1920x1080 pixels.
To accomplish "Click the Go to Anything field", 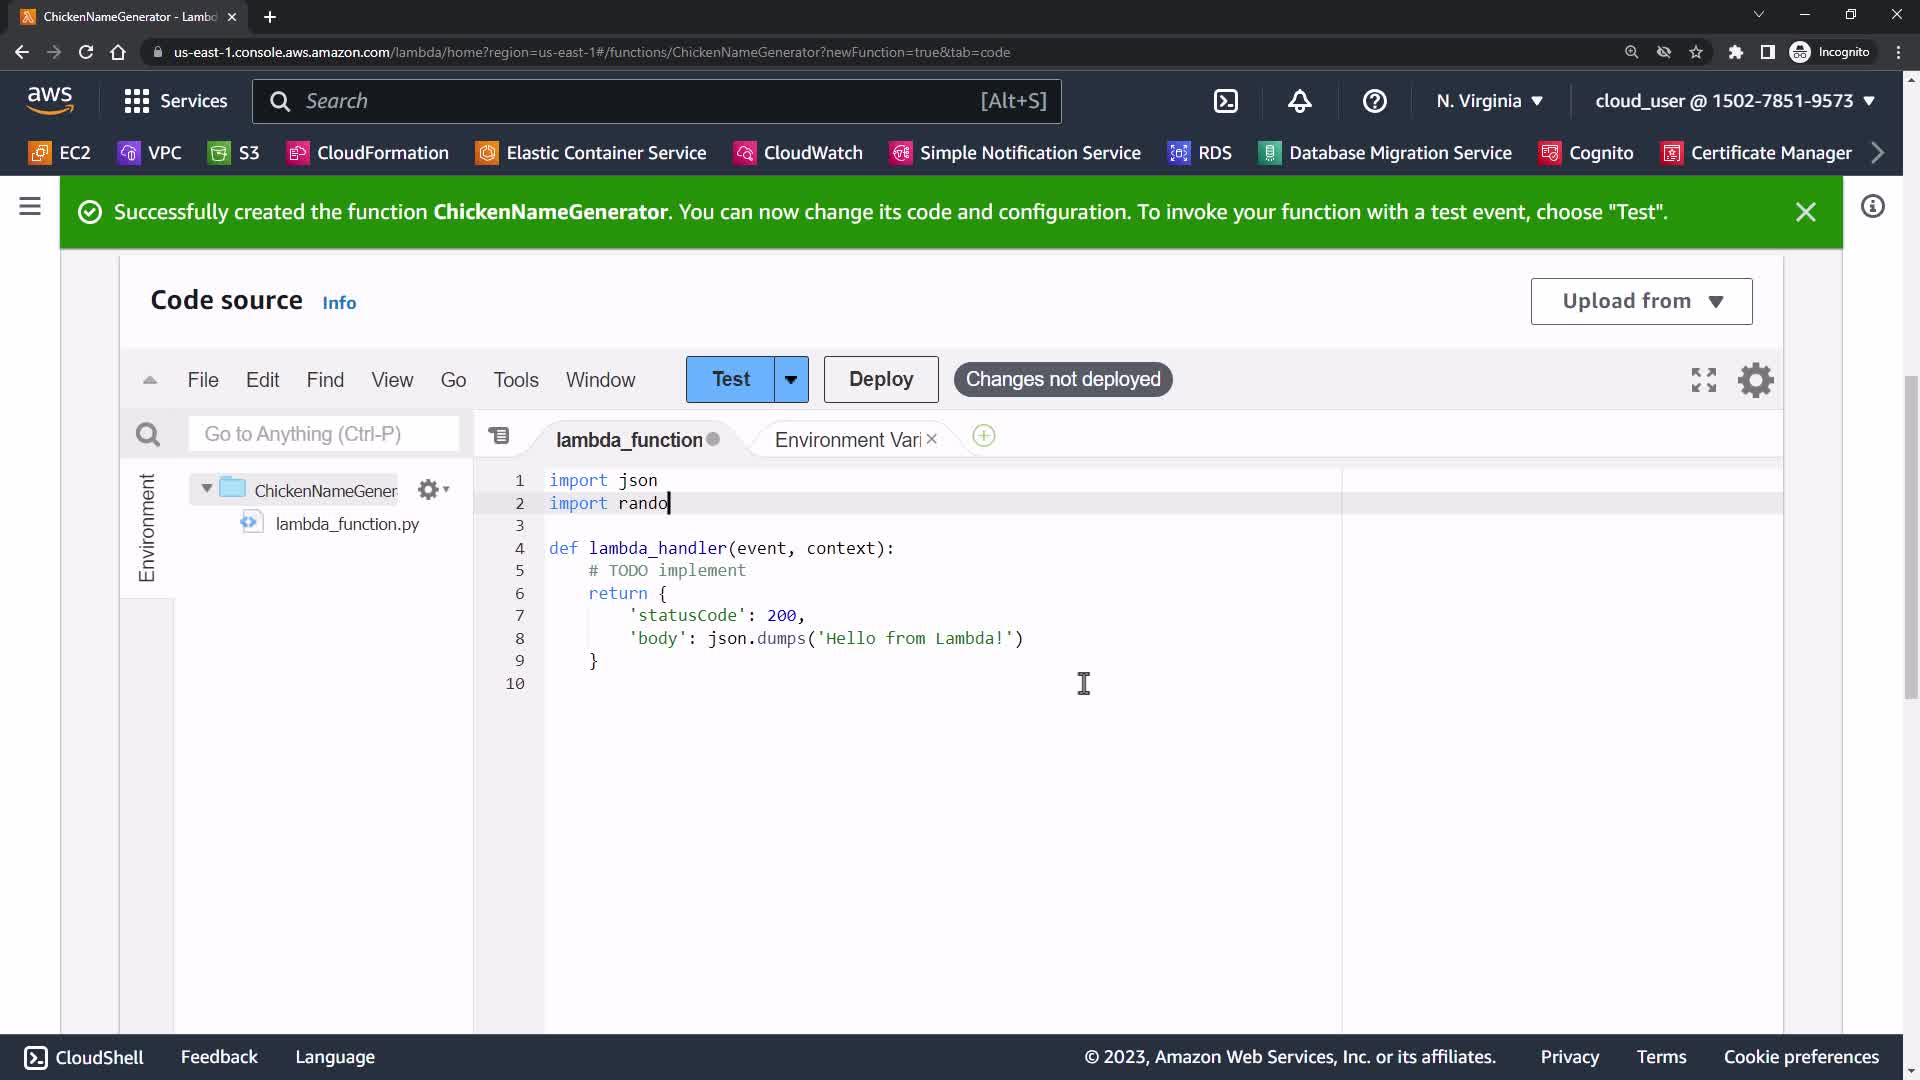I will [323, 434].
